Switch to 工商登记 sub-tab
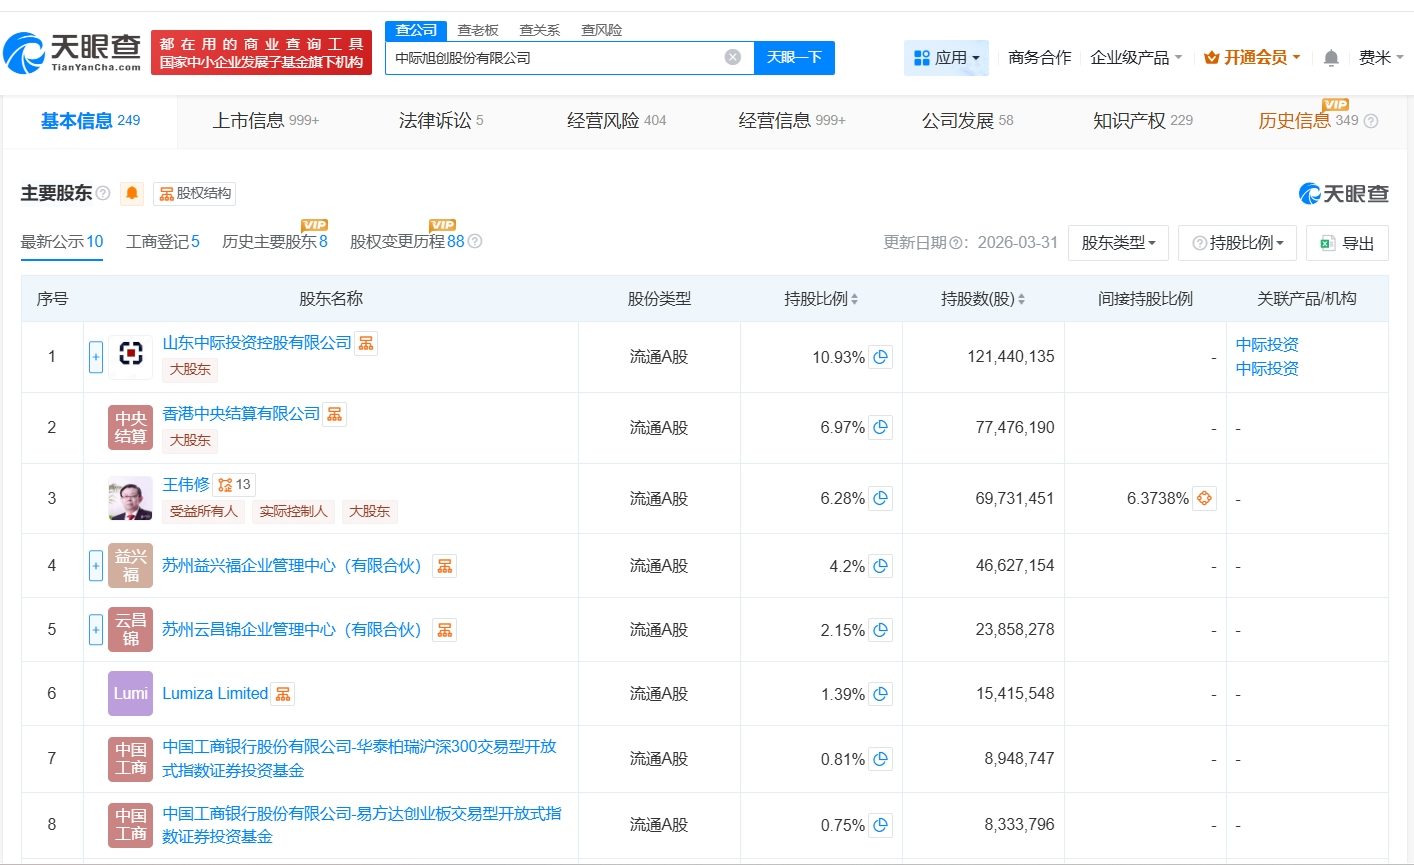Screen dimensions: 1414x865 click(x=162, y=242)
